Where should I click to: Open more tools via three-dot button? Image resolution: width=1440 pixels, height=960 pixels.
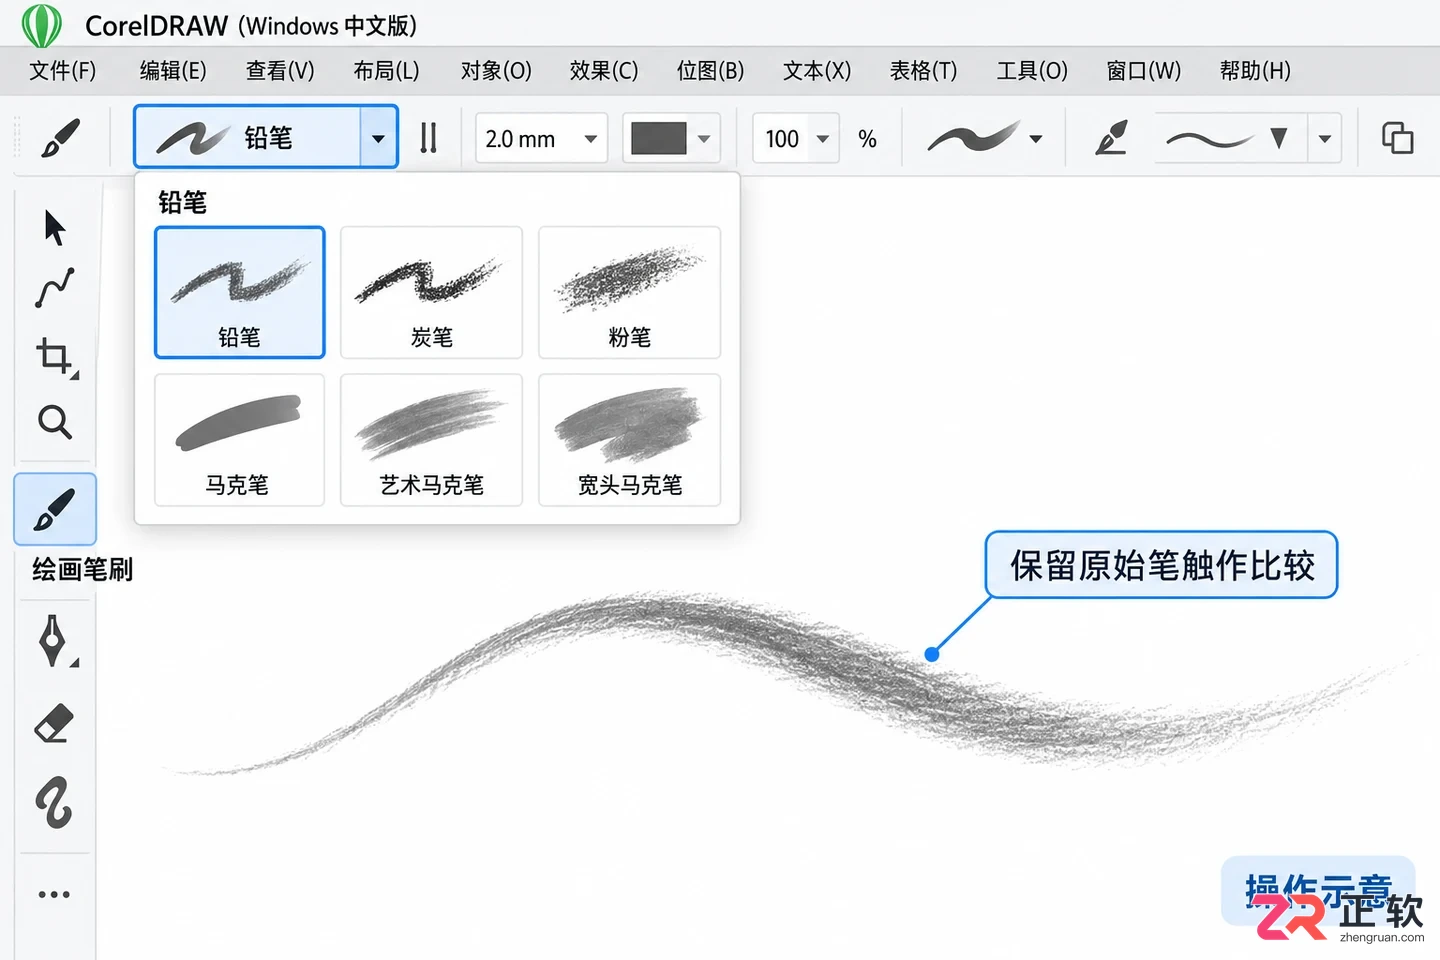point(54,894)
